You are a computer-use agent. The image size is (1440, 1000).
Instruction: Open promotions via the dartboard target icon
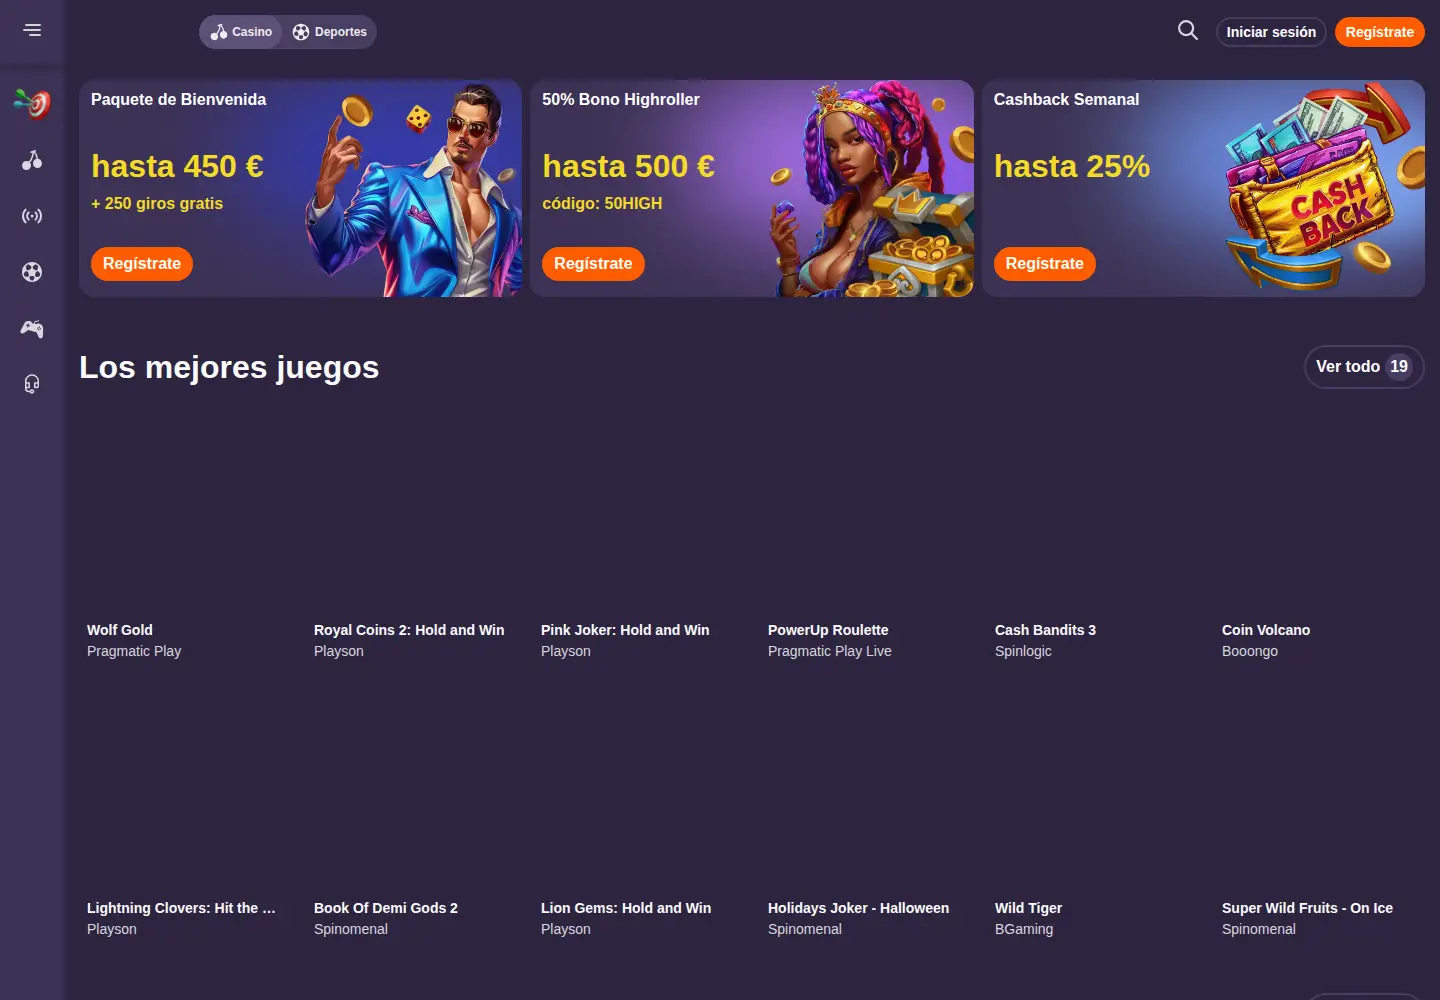pos(32,103)
